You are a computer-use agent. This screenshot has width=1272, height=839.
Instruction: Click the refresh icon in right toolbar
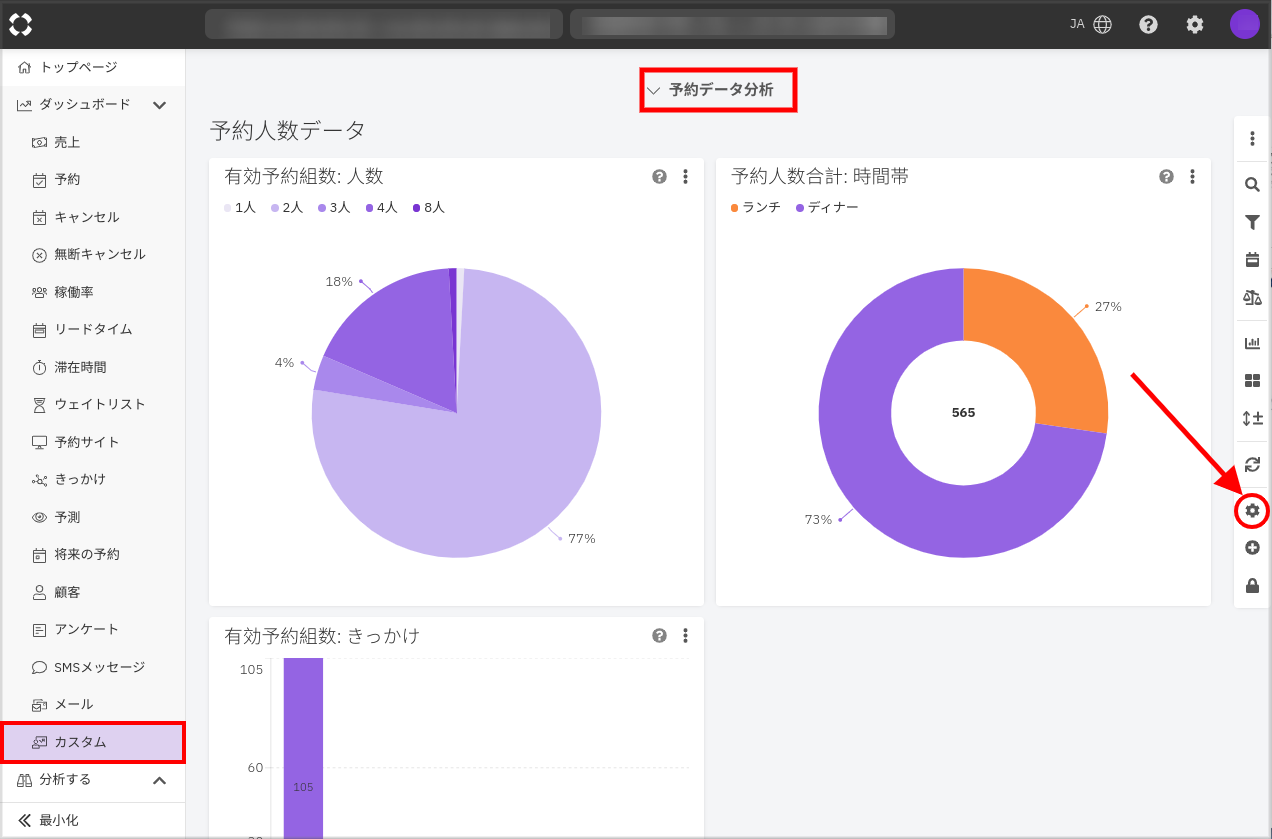click(1252, 464)
